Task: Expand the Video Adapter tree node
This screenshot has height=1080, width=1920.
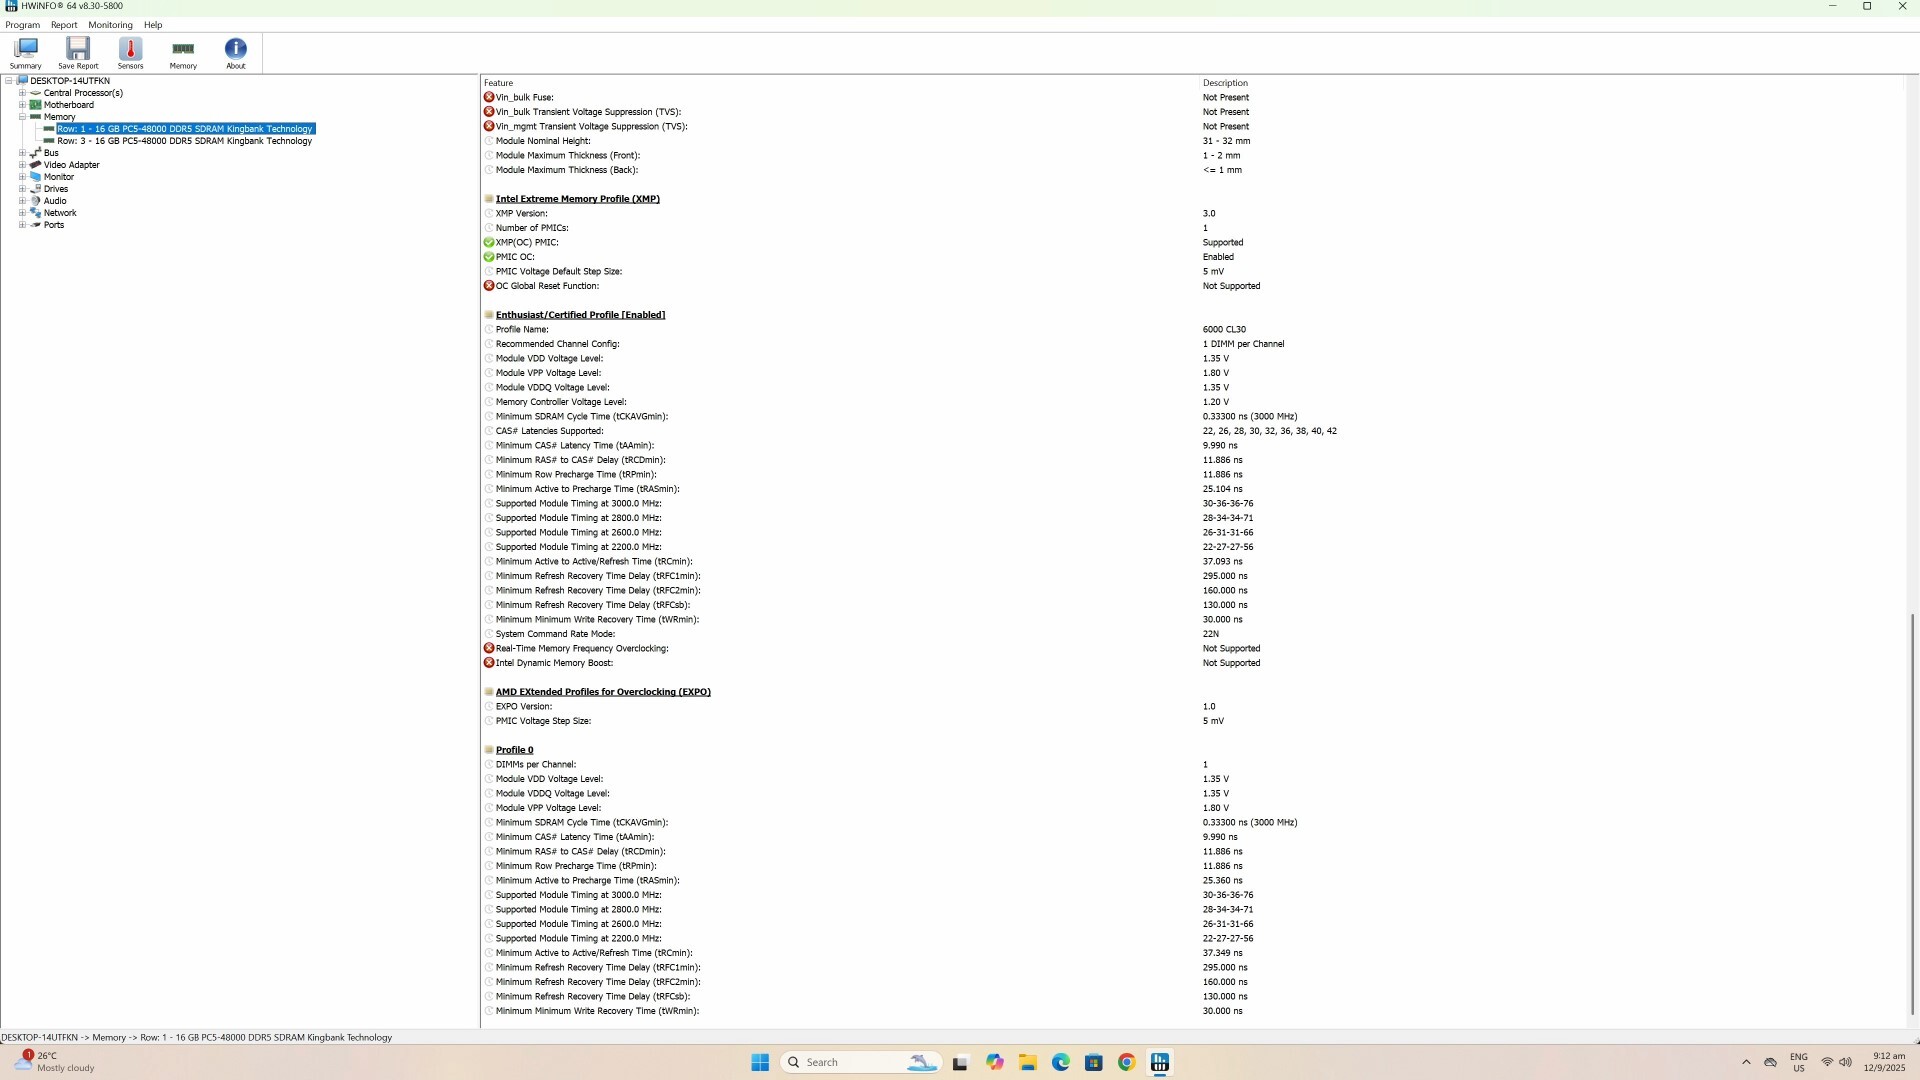Action: click(22, 165)
